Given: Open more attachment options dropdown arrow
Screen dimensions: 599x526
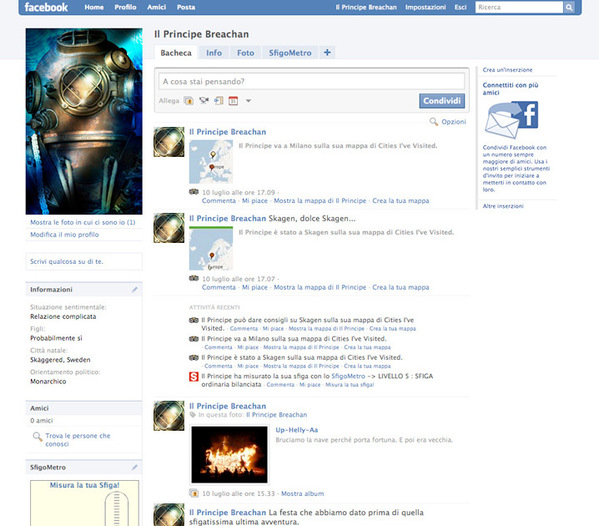Looking at the screenshot, I should tap(248, 101).
